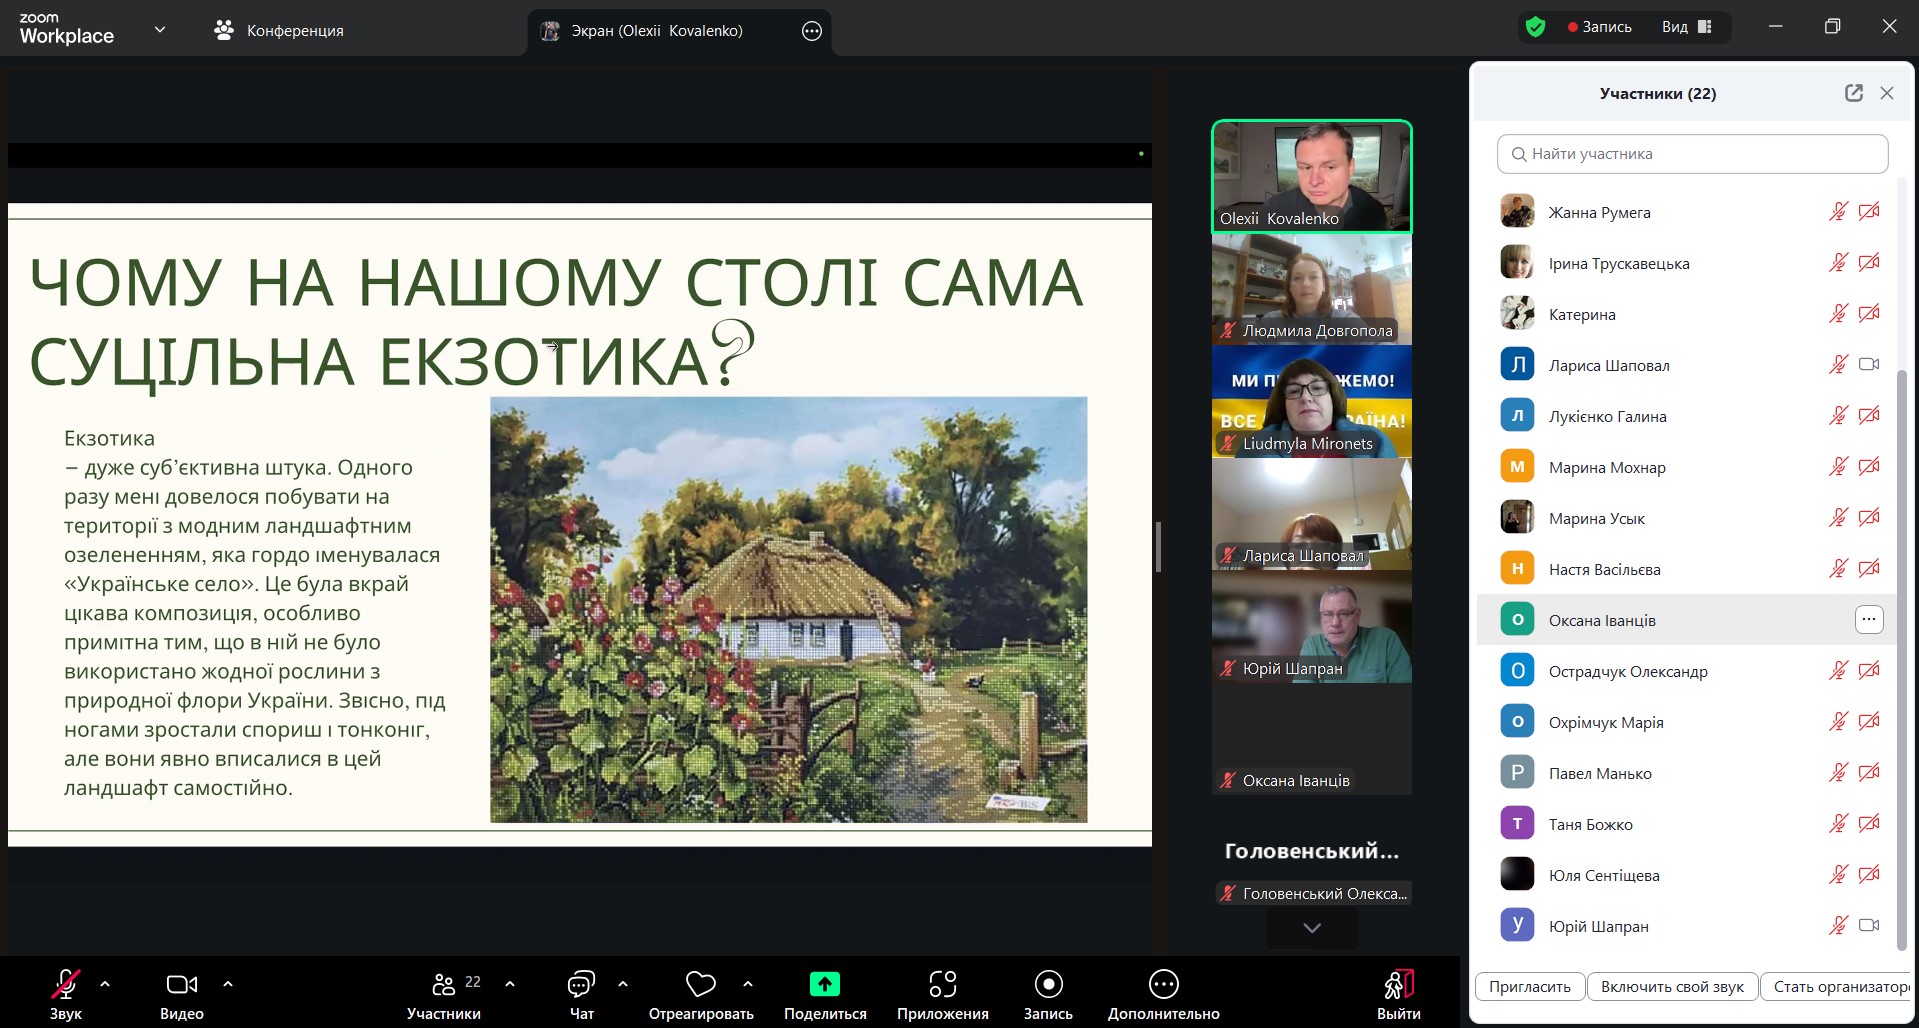Image resolution: width=1919 pixels, height=1028 pixels.
Task: Unmute microphone with the Sound button
Action: pyautogui.click(x=66, y=985)
